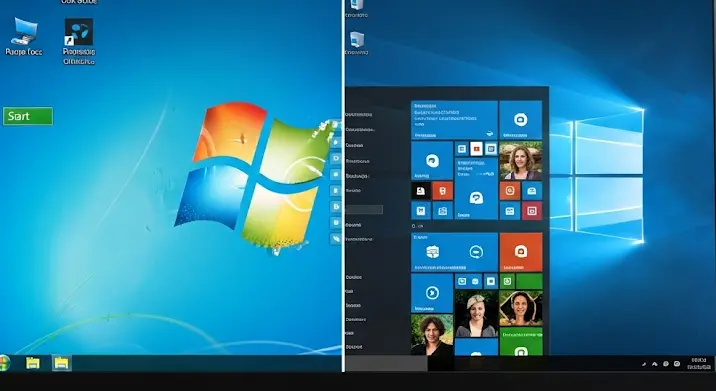Open the large orange tile with white camera icon
716x391 pixels.
click(x=521, y=252)
